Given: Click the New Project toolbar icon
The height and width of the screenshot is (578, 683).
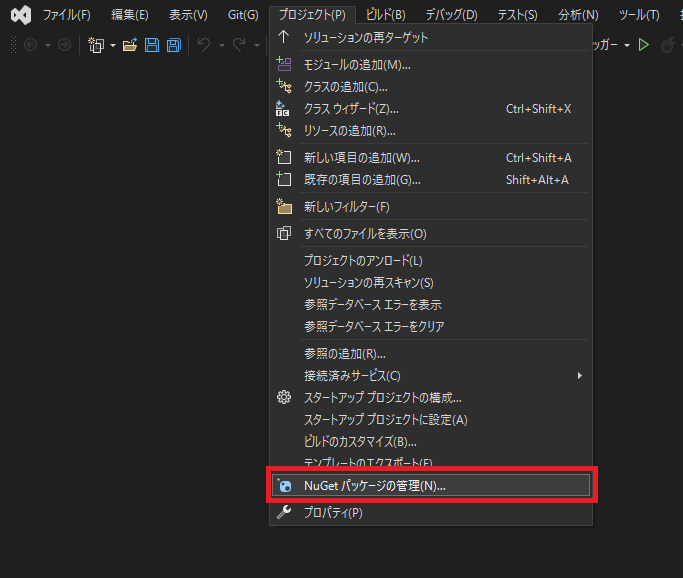Looking at the screenshot, I should click(x=96, y=45).
